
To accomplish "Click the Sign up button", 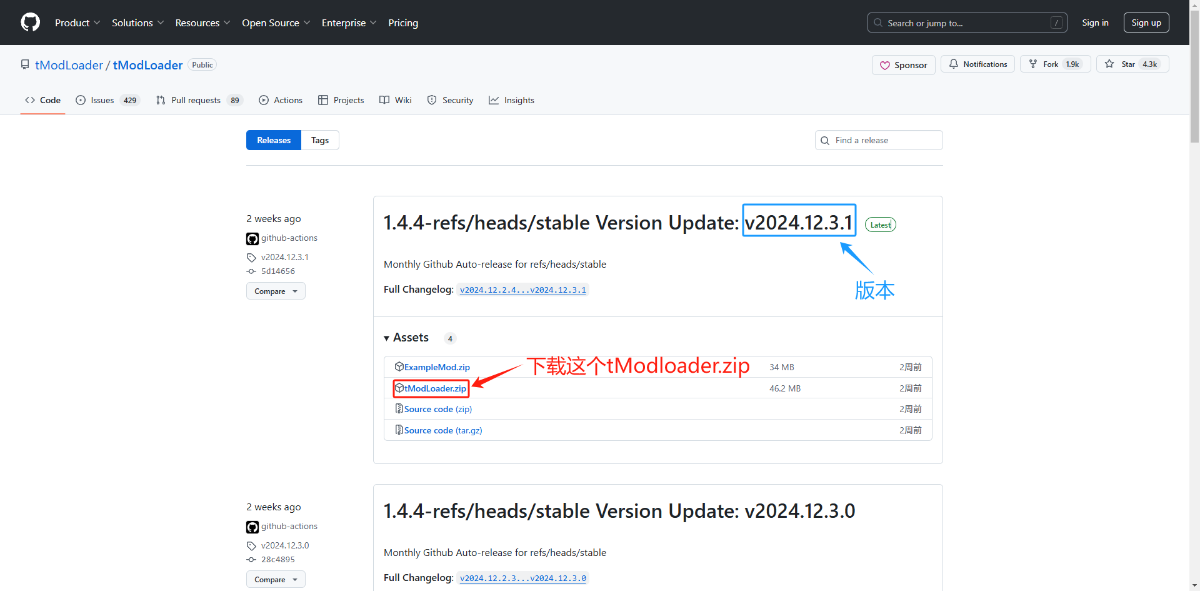I will click(1146, 22).
